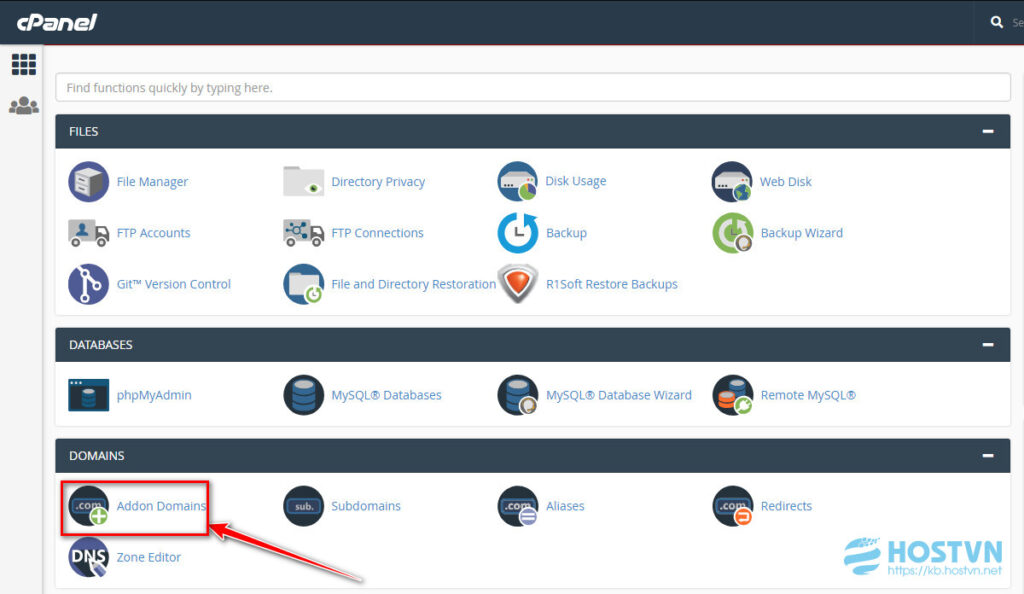
Task: Open the Backup clock icon
Action: point(517,233)
